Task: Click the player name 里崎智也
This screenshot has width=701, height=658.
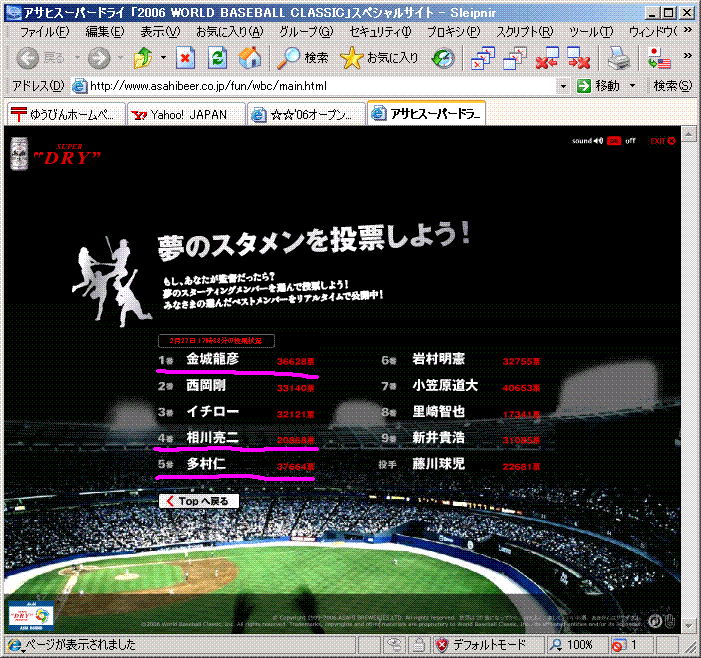Action: pyautogui.click(x=438, y=411)
